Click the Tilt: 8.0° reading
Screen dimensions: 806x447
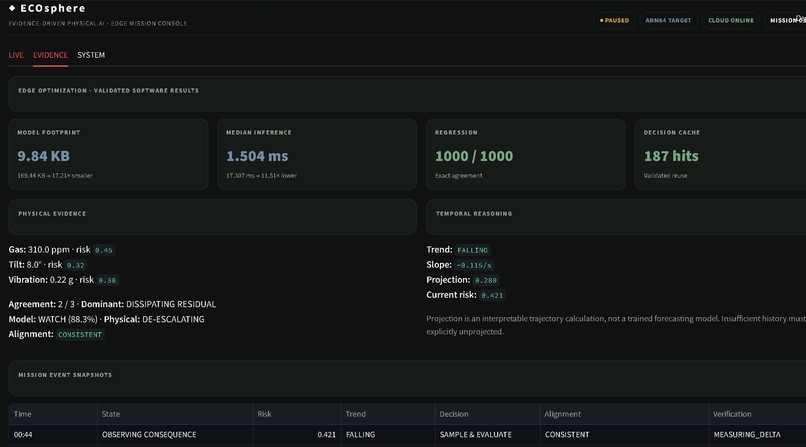click(x=25, y=265)
